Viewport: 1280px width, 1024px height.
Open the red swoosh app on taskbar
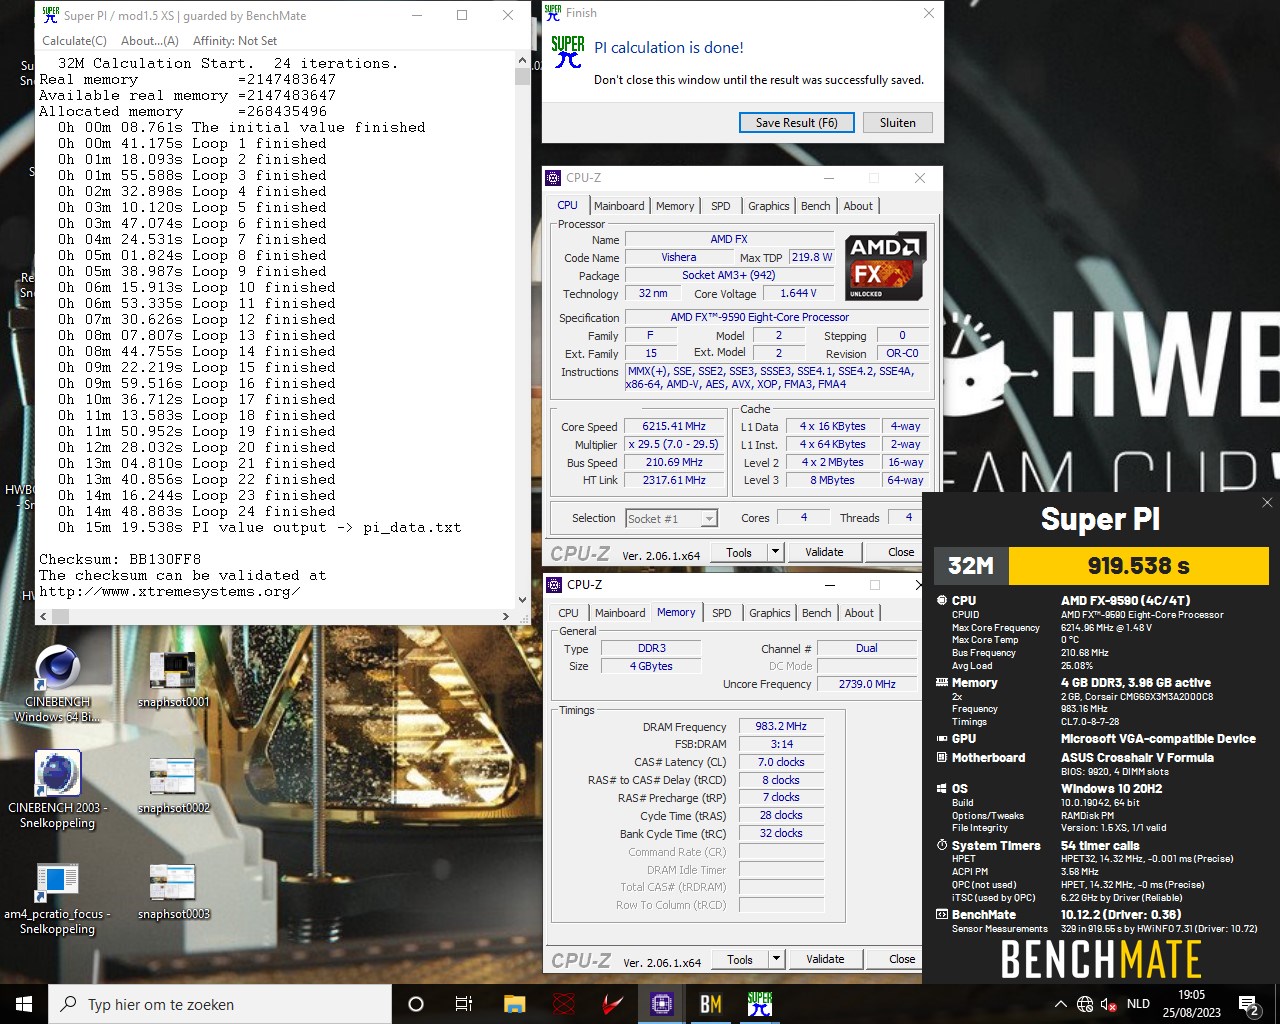tap(612, 1004)
